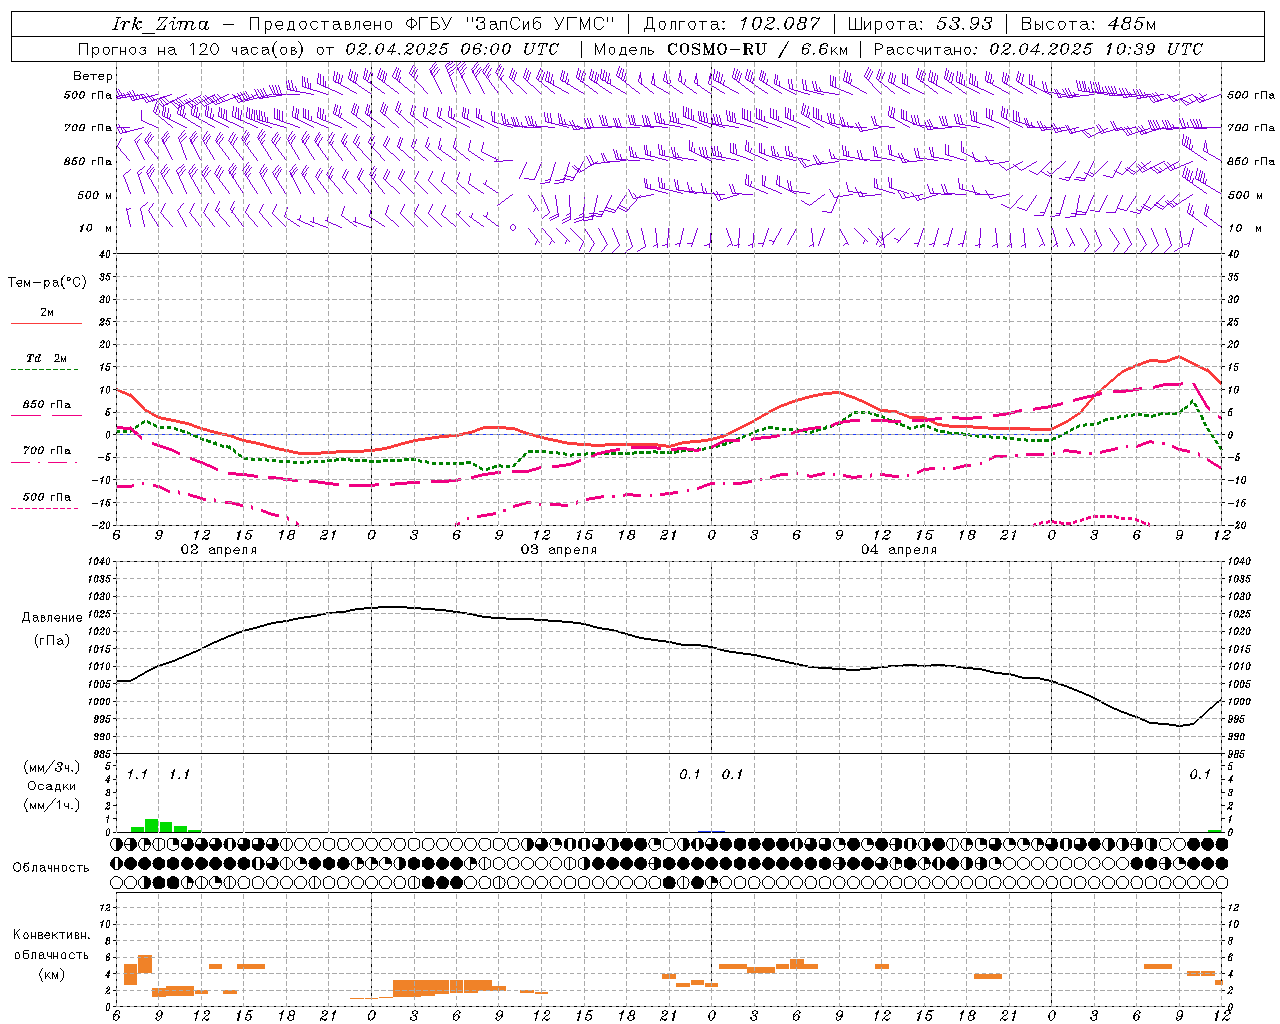1280x1024 pixels.
Task: Click 'Рассчитано: 02.04.2025 10:39 UTC' text
Action: (x=1038, y=49)
